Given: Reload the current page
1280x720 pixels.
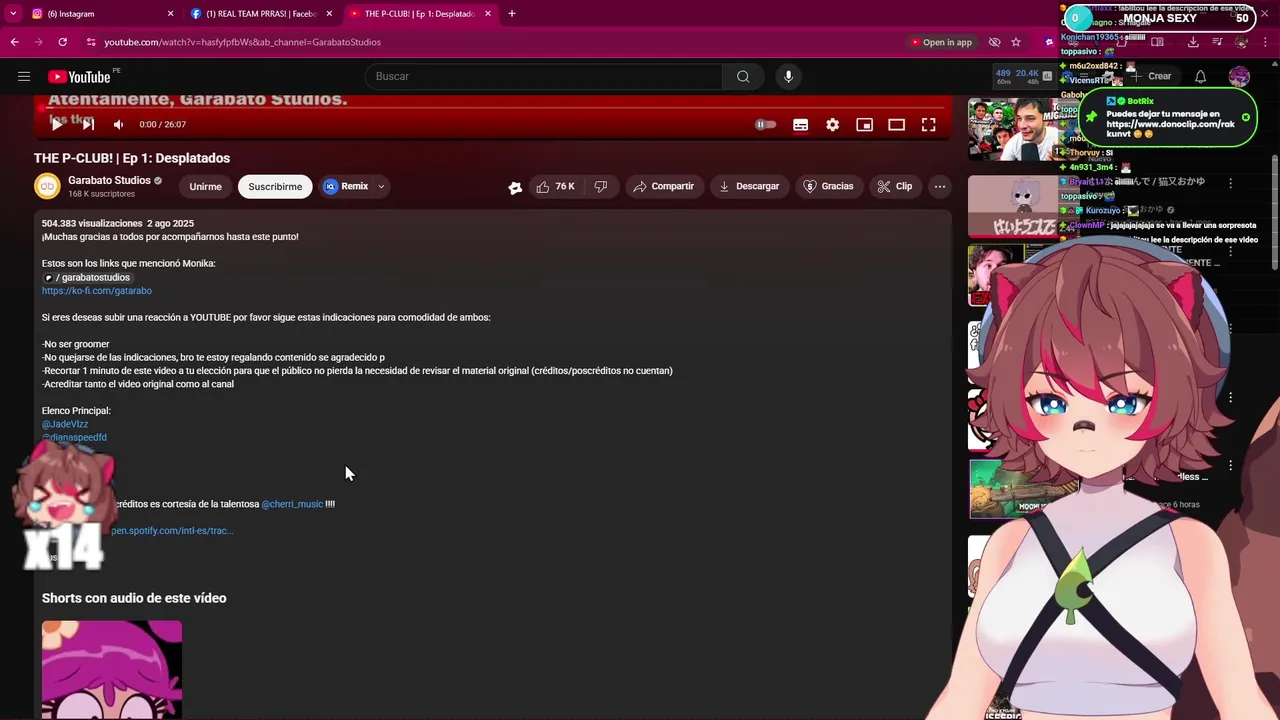Looking at the screenshot, I should [62, 42].
